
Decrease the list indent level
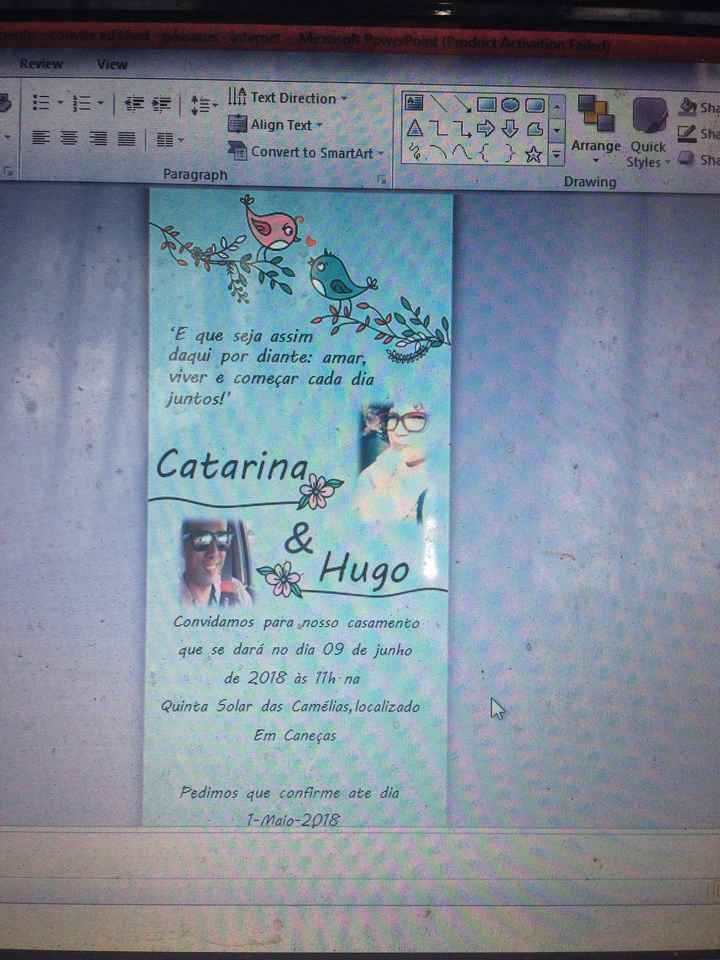pos(134,102)
